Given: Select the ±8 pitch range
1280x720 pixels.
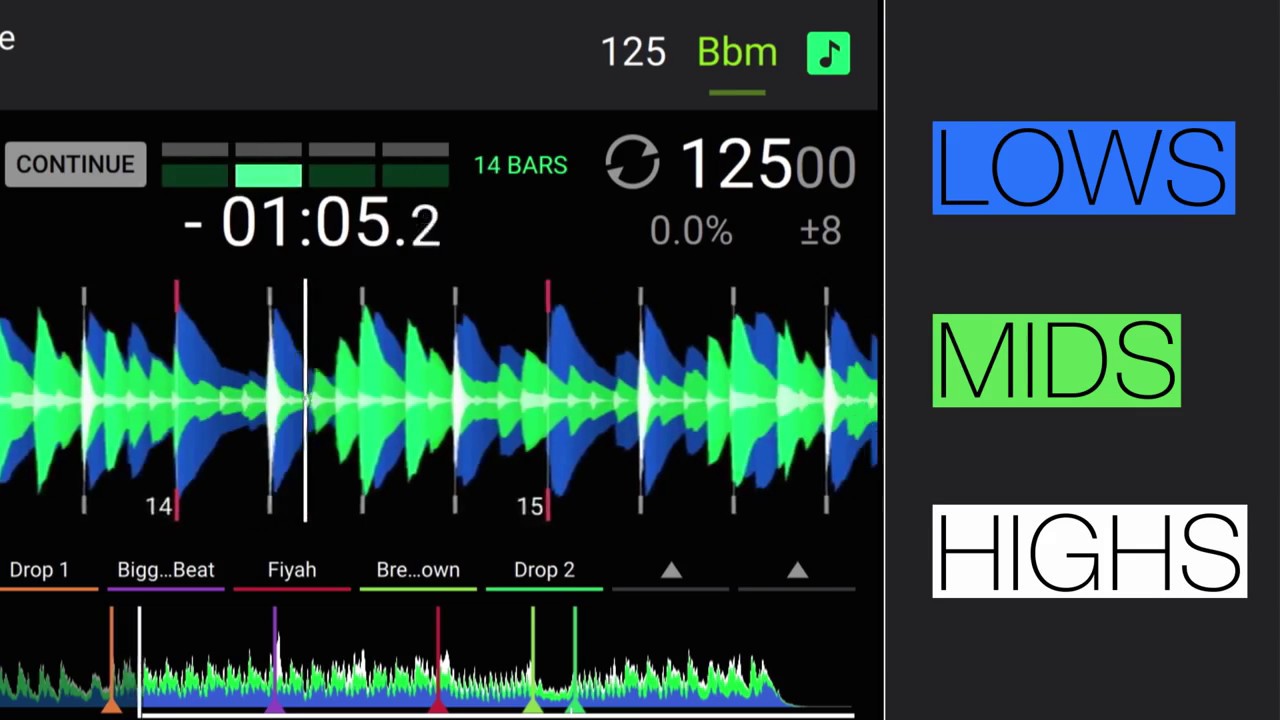Looking at the screenshot, I should coord(821,232).
